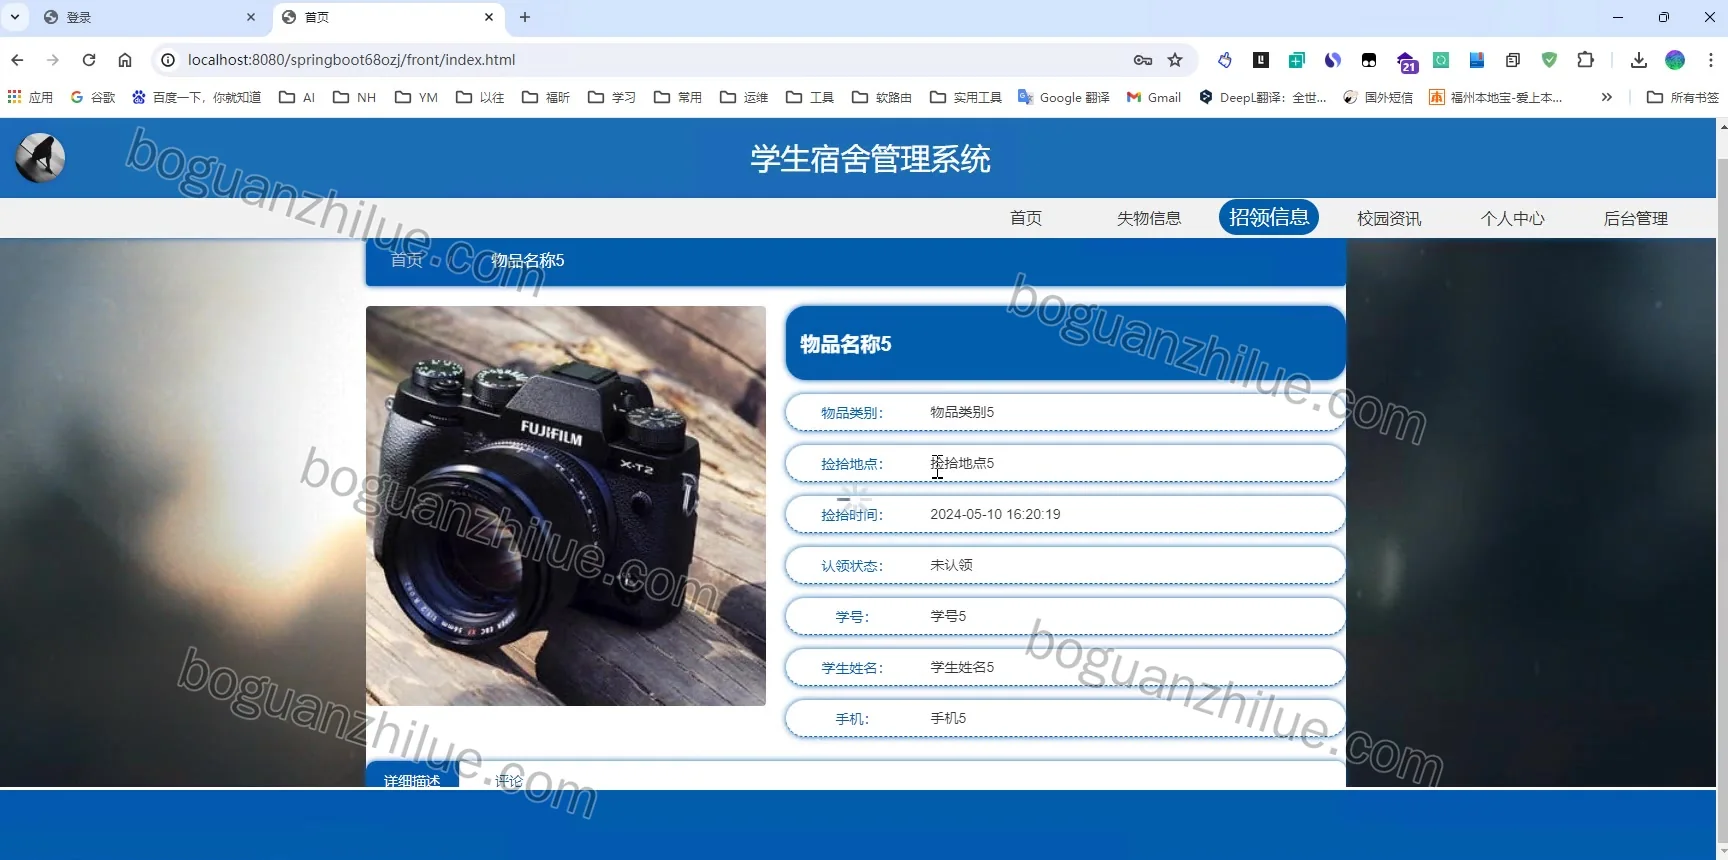Expand the 以往 bookmark folder
This screenshot has height=860, width=1728.
click(x=480, y=97)
